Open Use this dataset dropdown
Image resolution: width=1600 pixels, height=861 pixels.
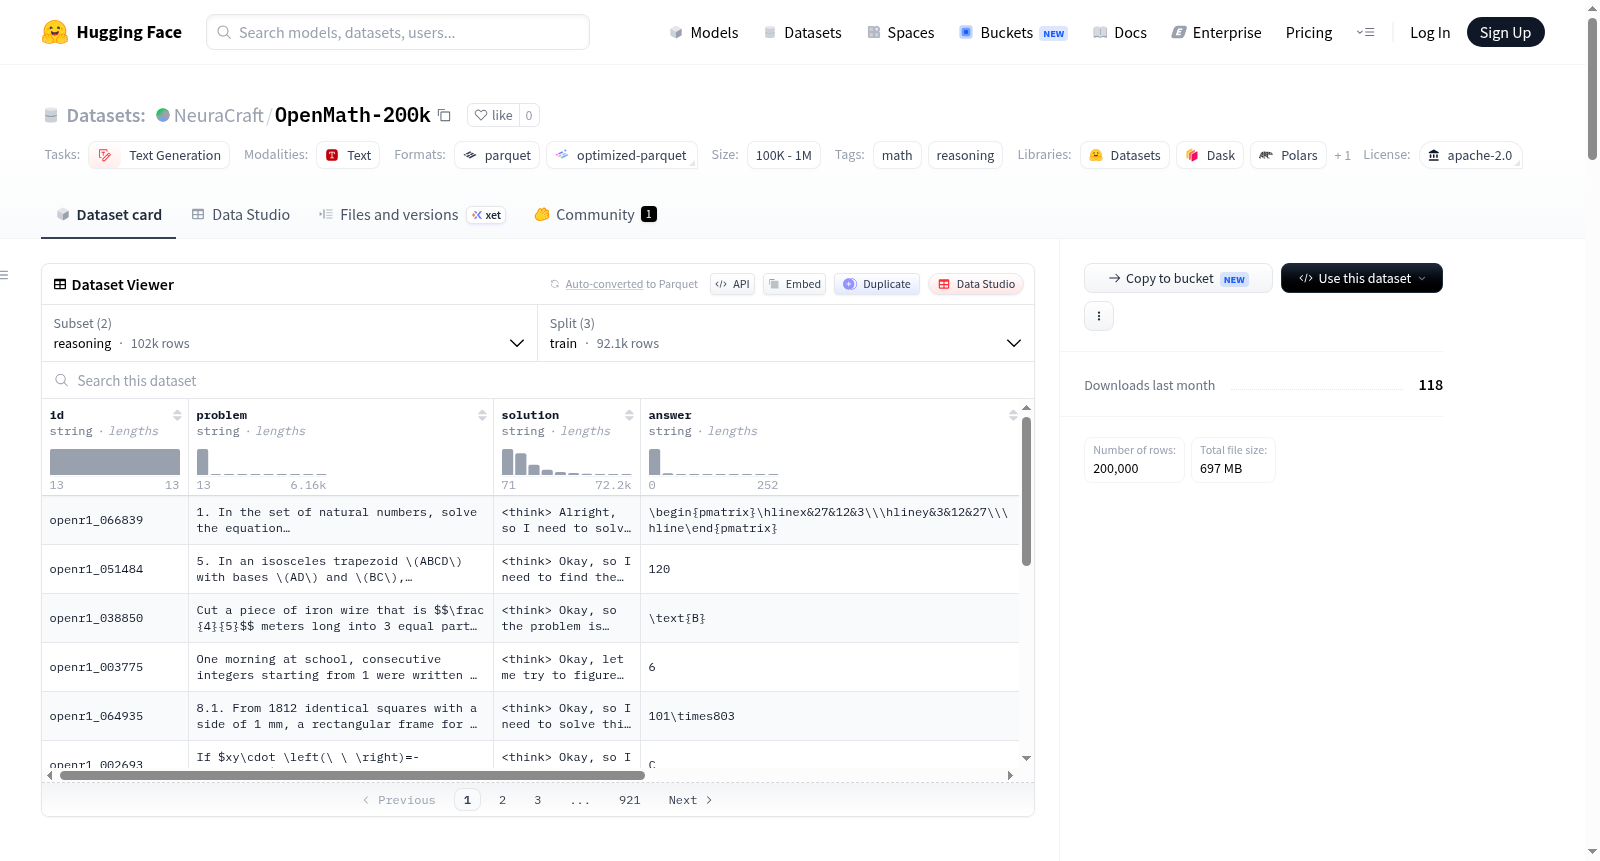pyautogui.click(x=1362, y=278)
